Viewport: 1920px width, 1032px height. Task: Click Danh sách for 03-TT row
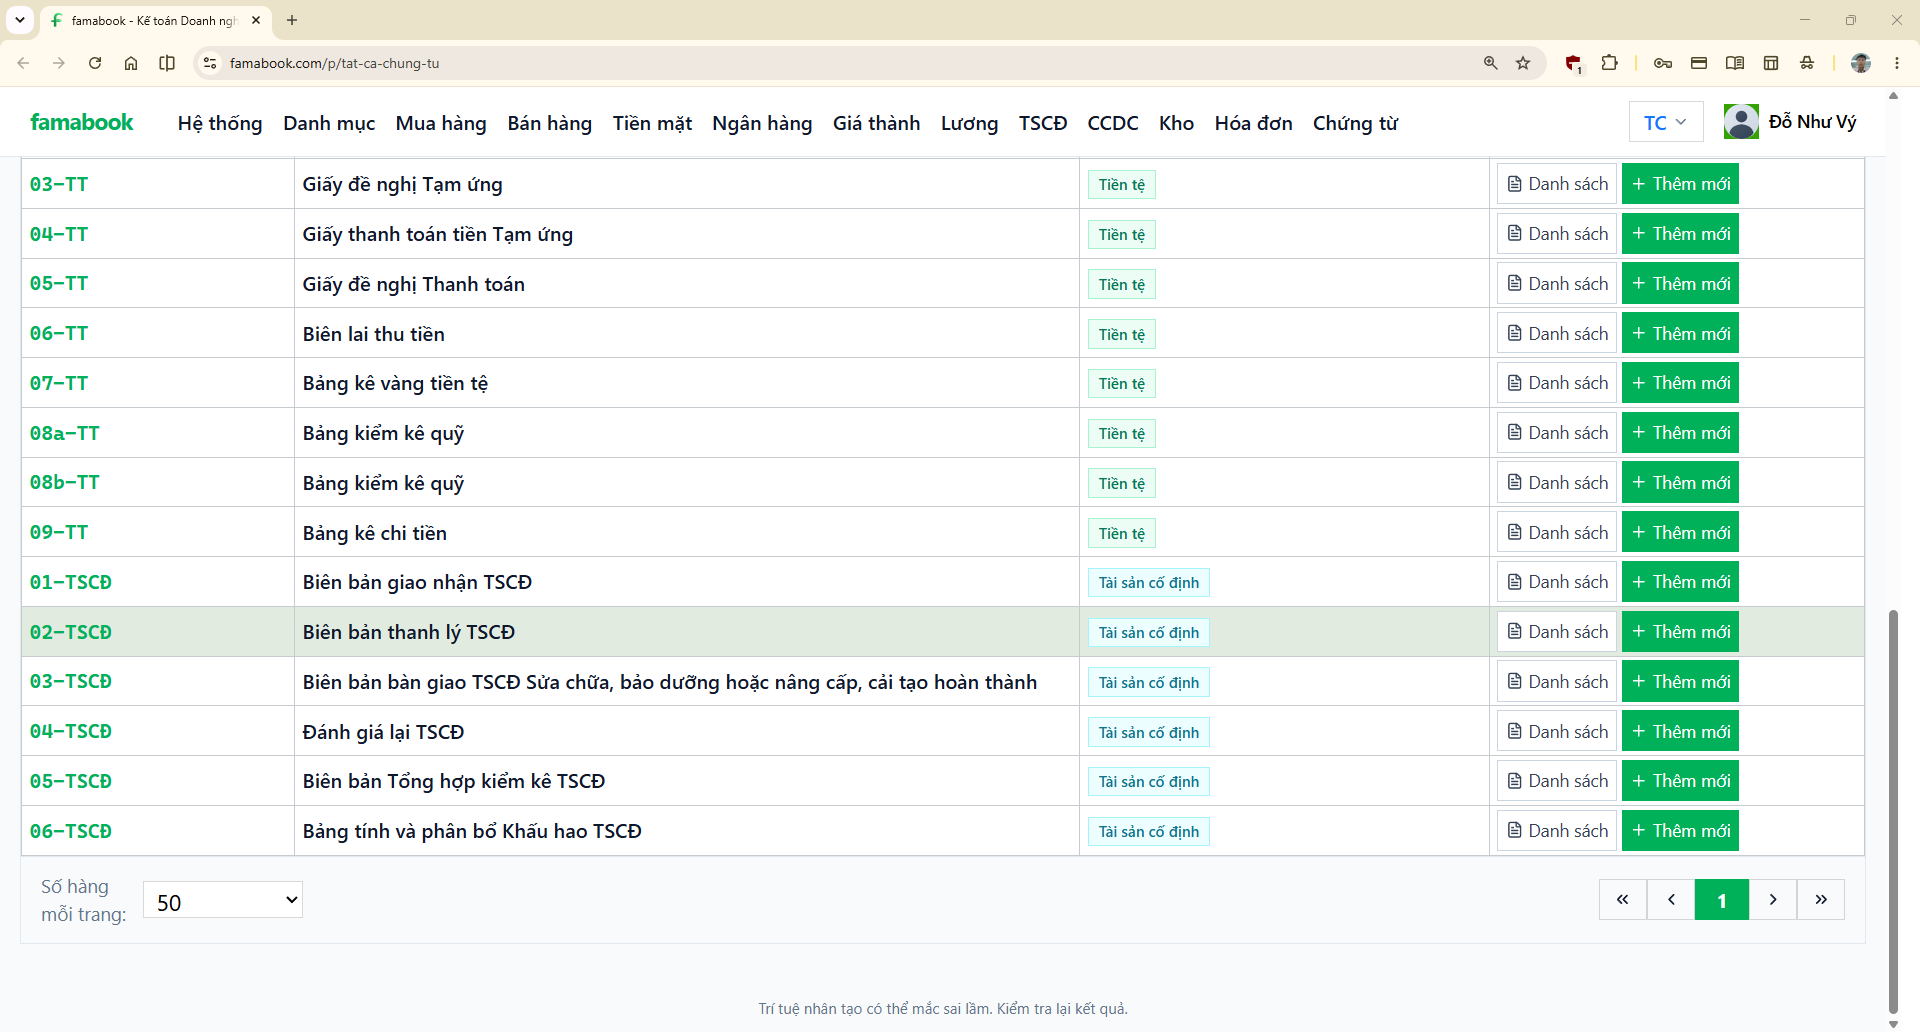coord(1557,184)
